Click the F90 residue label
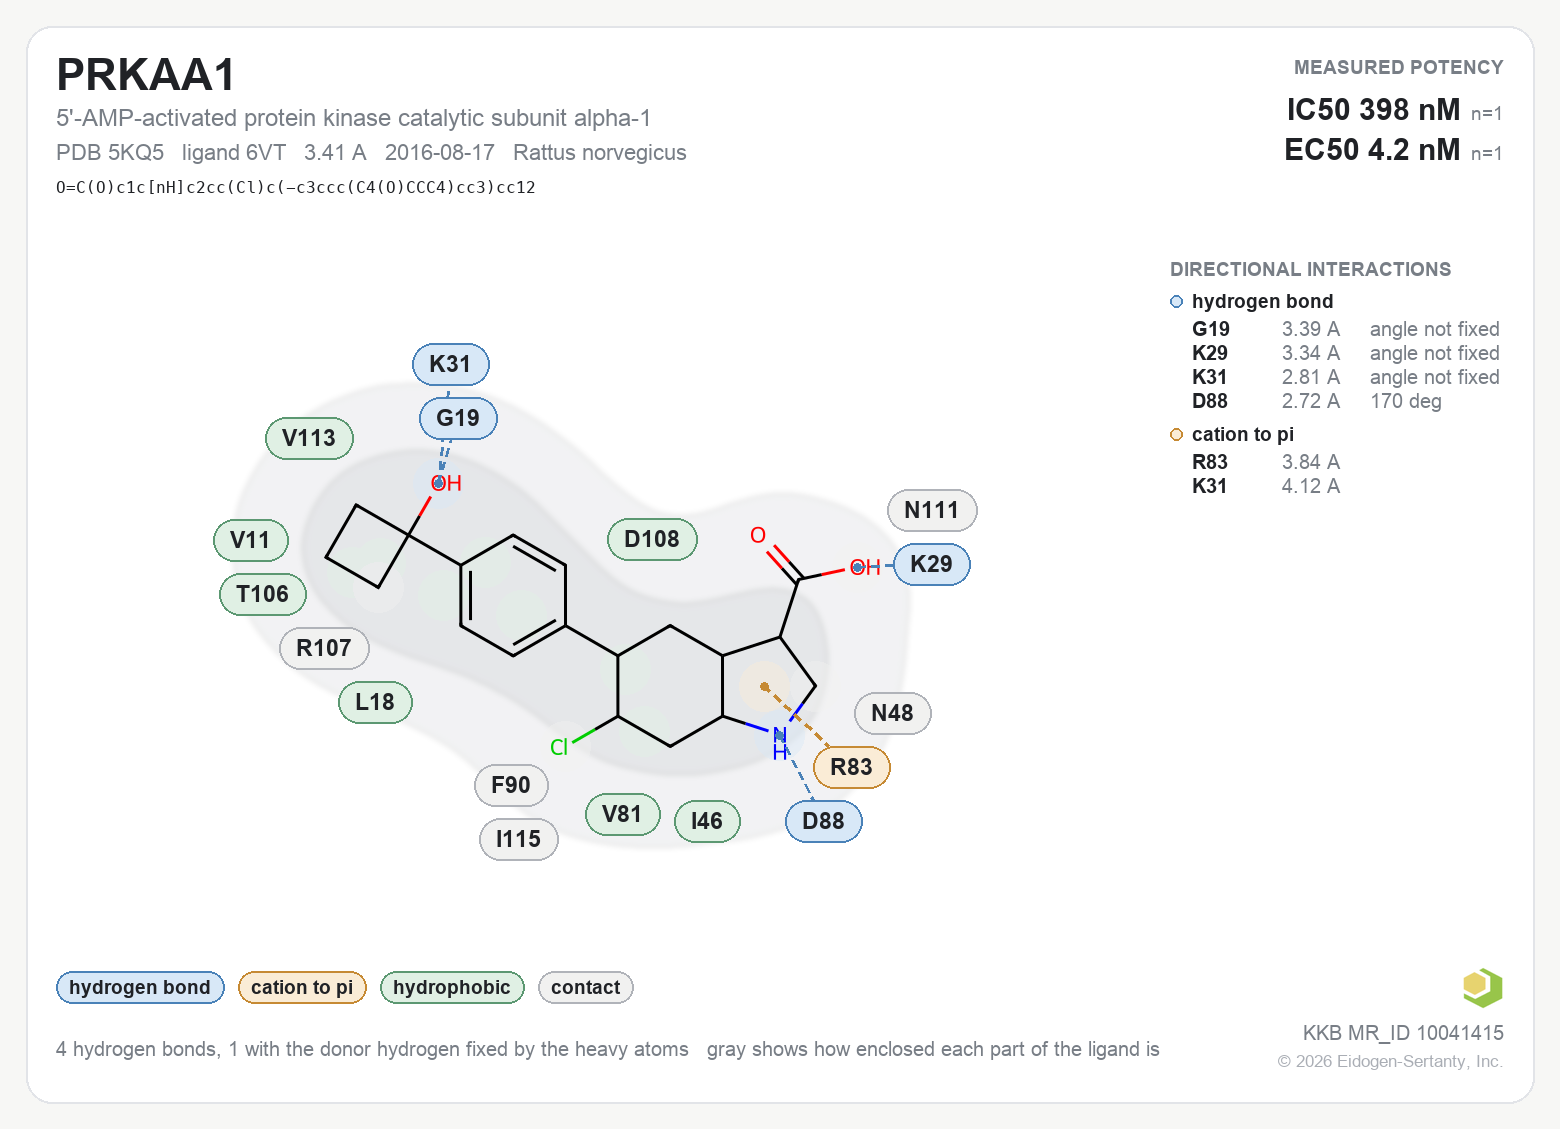This screenshot has width=1560, height=1129. (511, 785)
